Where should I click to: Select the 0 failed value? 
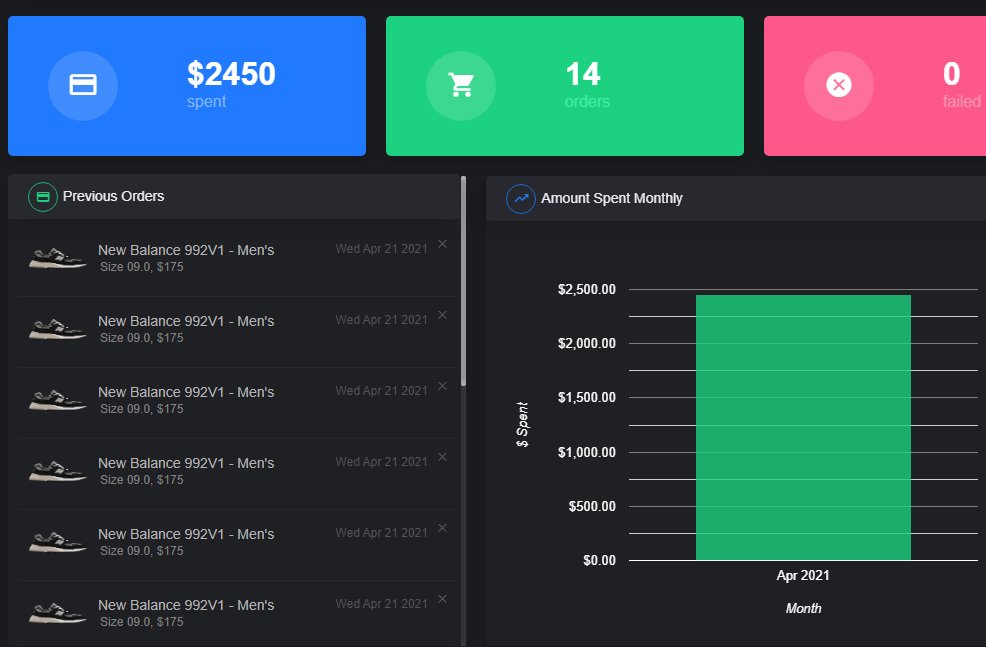coord(951,74)
